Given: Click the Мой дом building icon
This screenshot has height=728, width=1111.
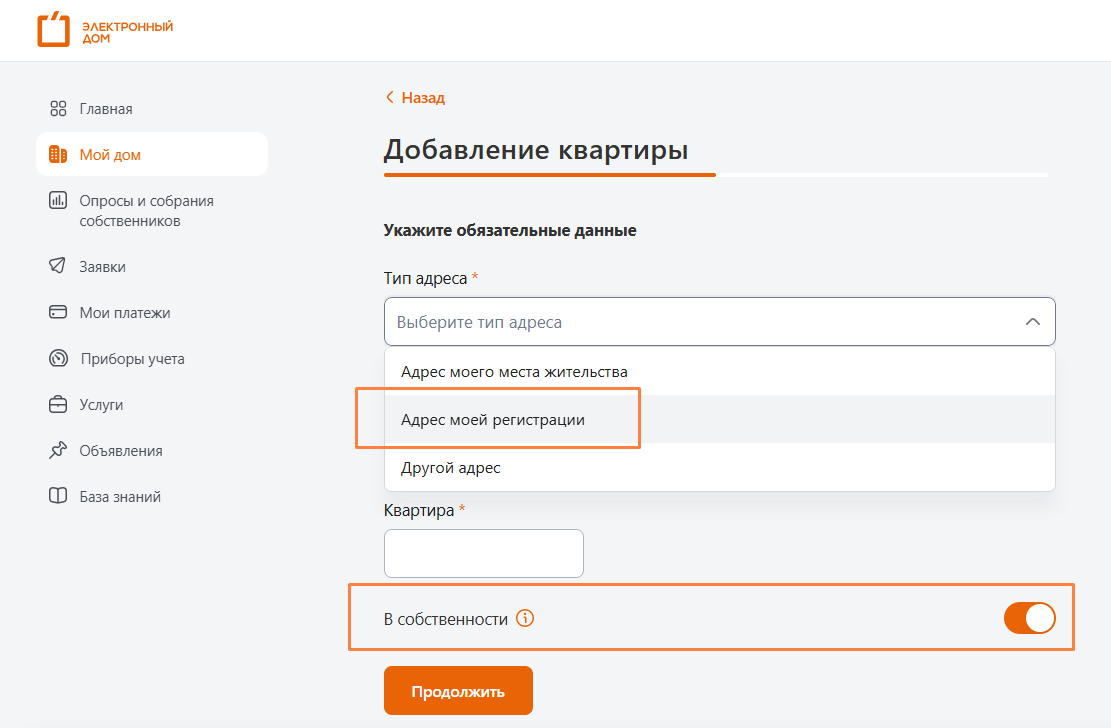Looking at the screenshot, I should click(58, 155).
